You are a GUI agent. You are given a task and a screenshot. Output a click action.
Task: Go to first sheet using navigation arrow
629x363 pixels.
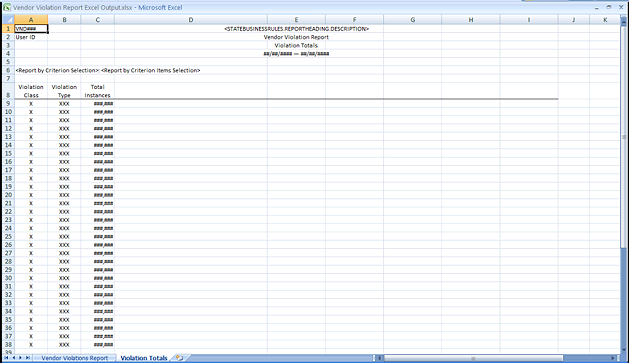tap(6, 358)
